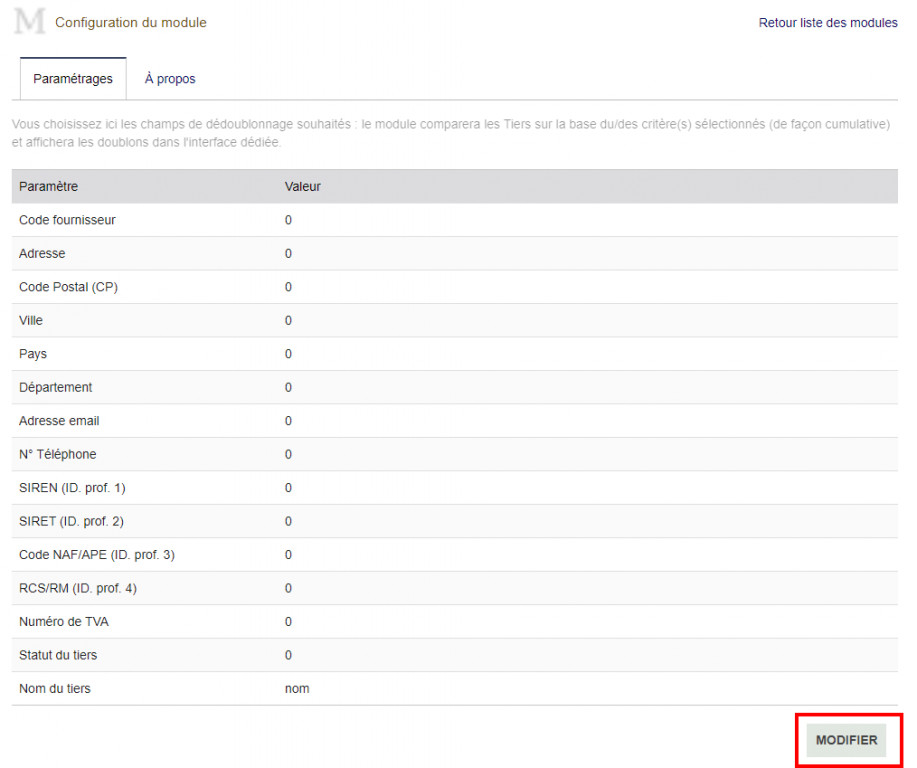Click the Adresse email parameter label
The image size is (917, 768).
[x=59, y=421]
